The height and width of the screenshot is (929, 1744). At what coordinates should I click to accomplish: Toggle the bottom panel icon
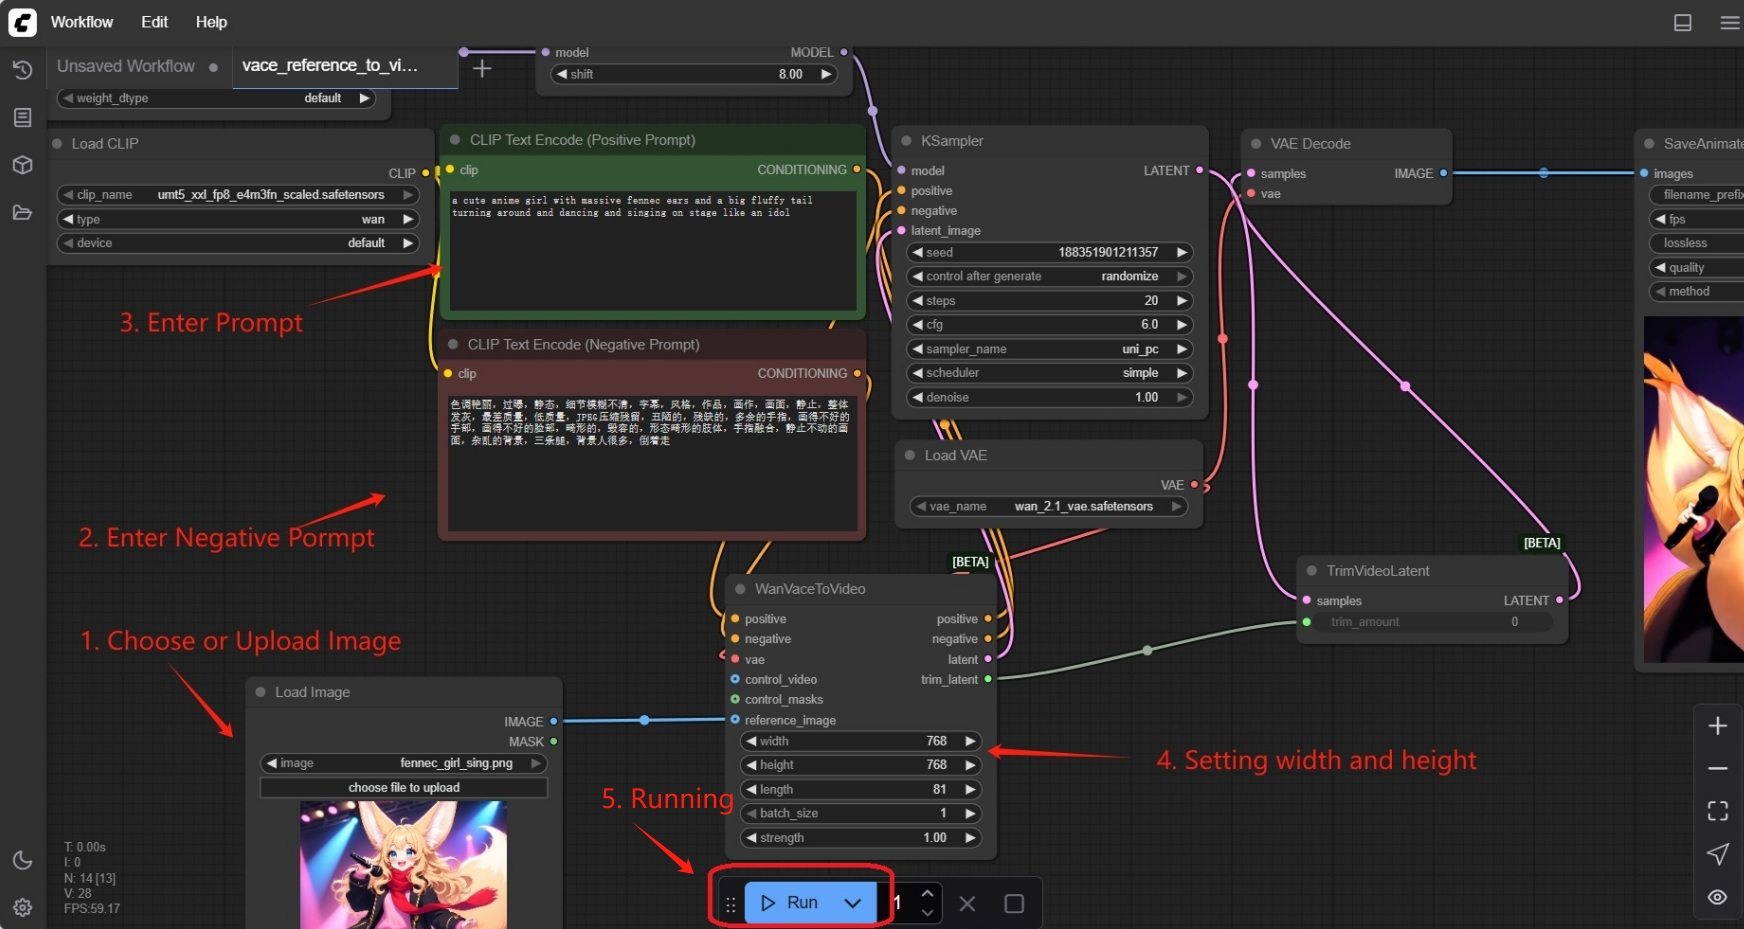click(1683, 22)
